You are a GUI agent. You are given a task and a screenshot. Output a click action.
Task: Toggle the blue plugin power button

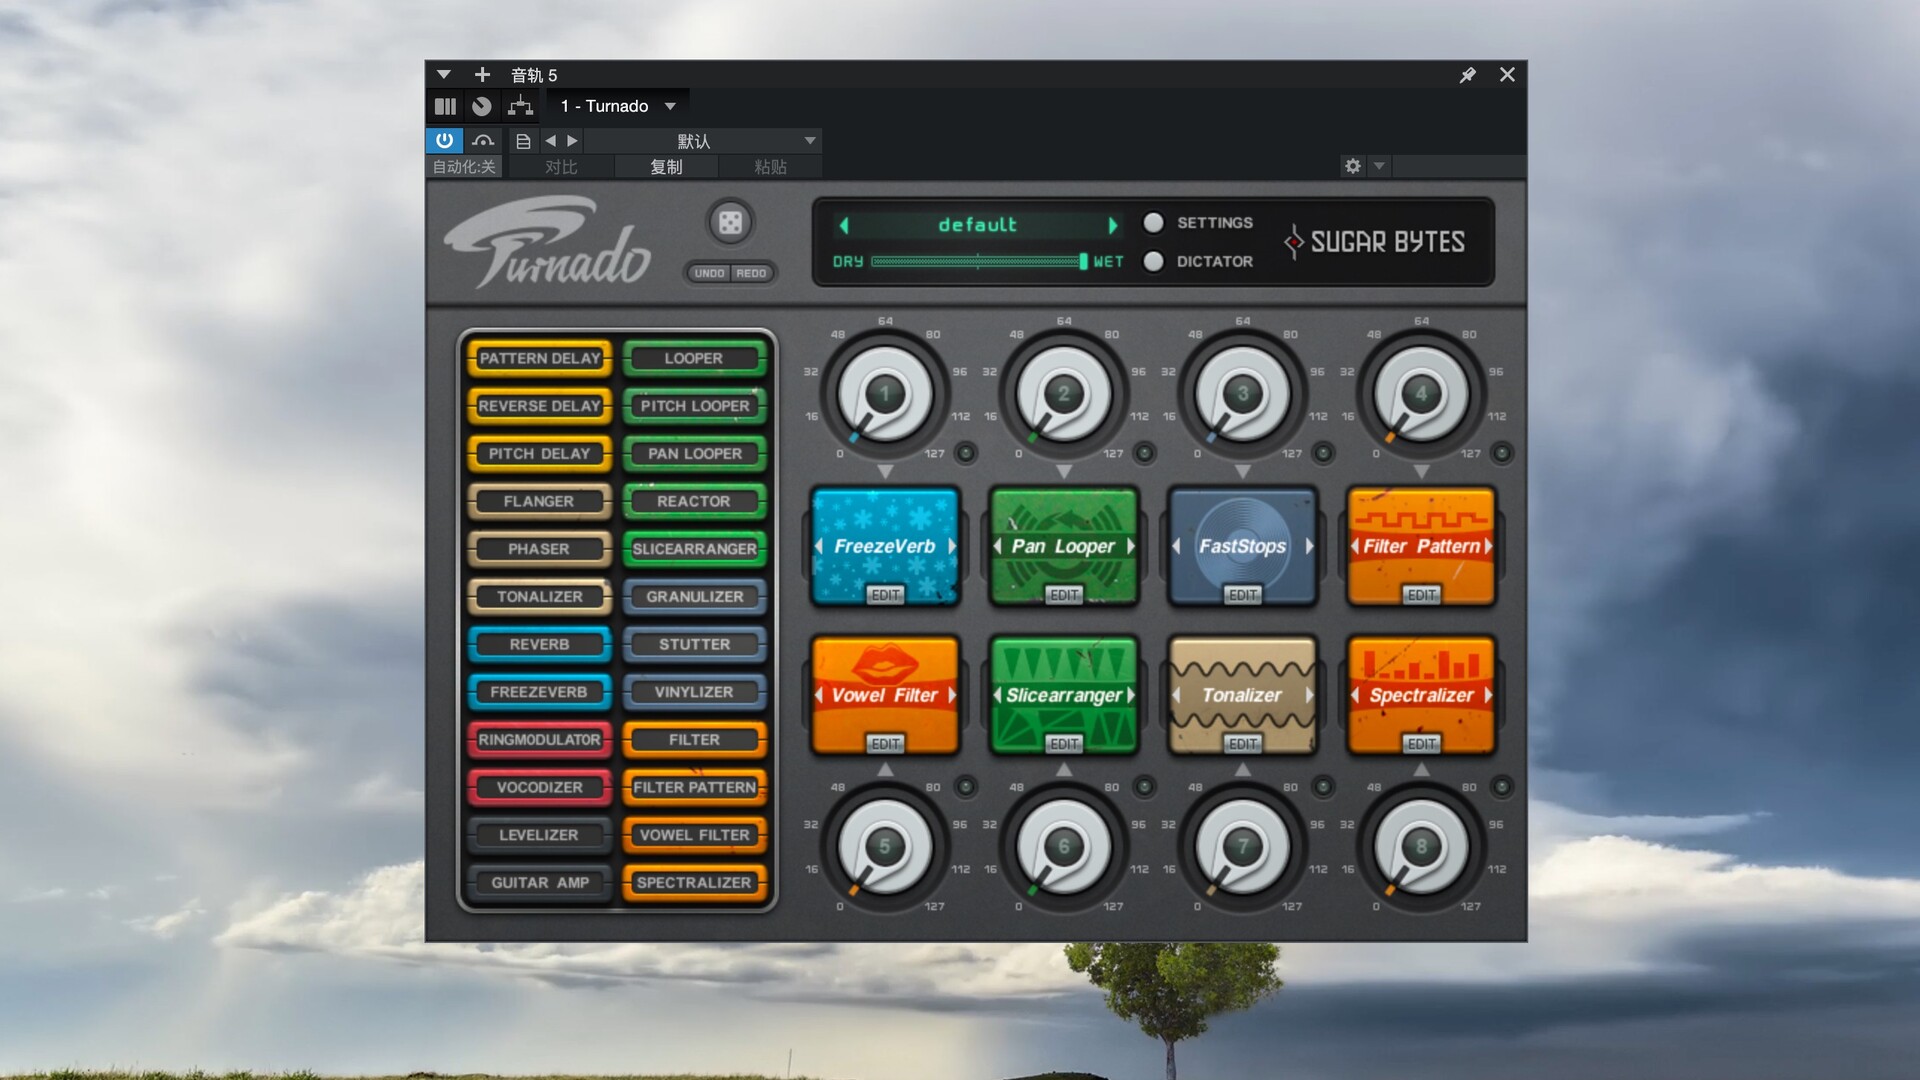[444, 141]
